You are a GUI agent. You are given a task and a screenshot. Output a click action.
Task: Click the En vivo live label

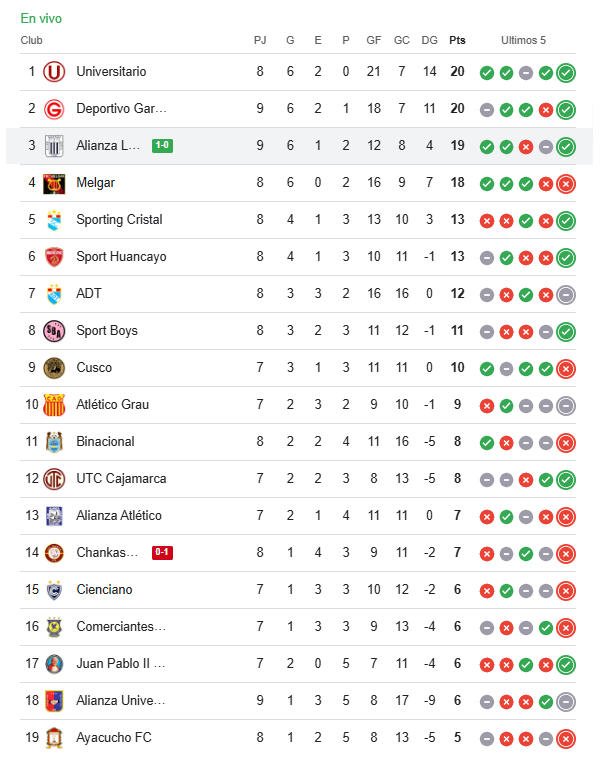(x=41, y=19)
